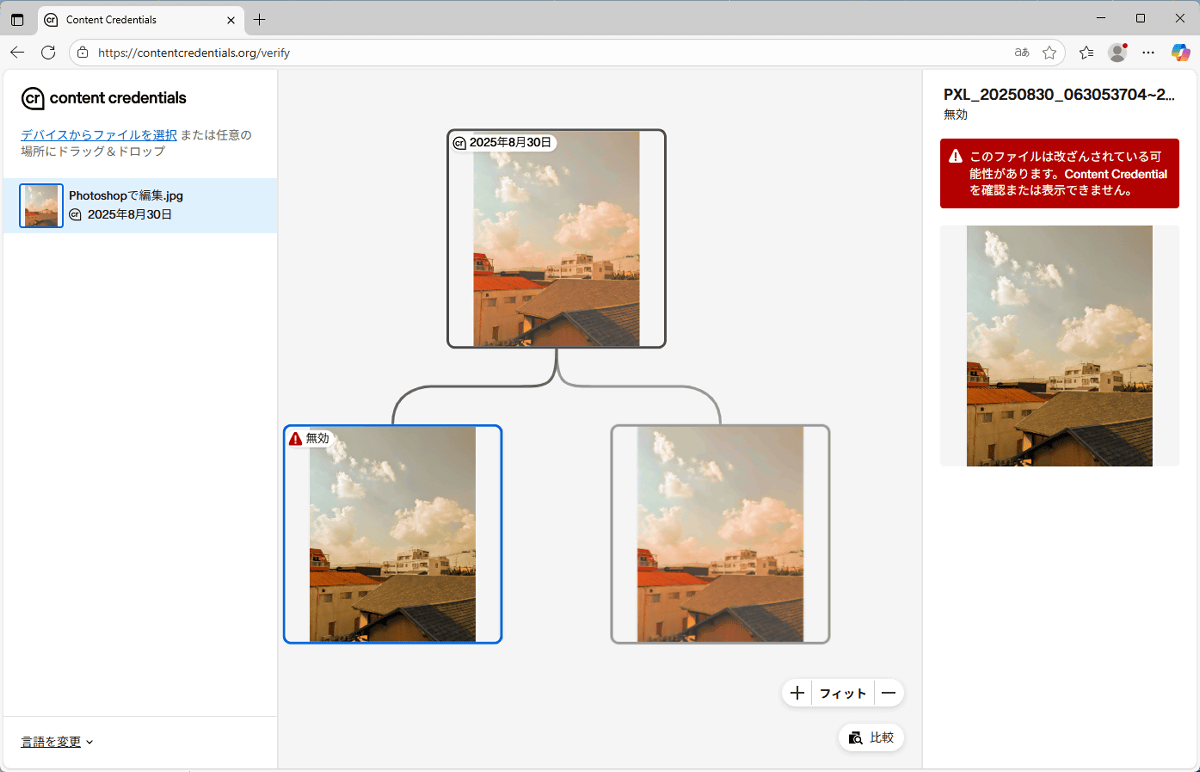1200x772 pixels.
Task: Open the Favorites list icon
Action: pos(1087,52)
